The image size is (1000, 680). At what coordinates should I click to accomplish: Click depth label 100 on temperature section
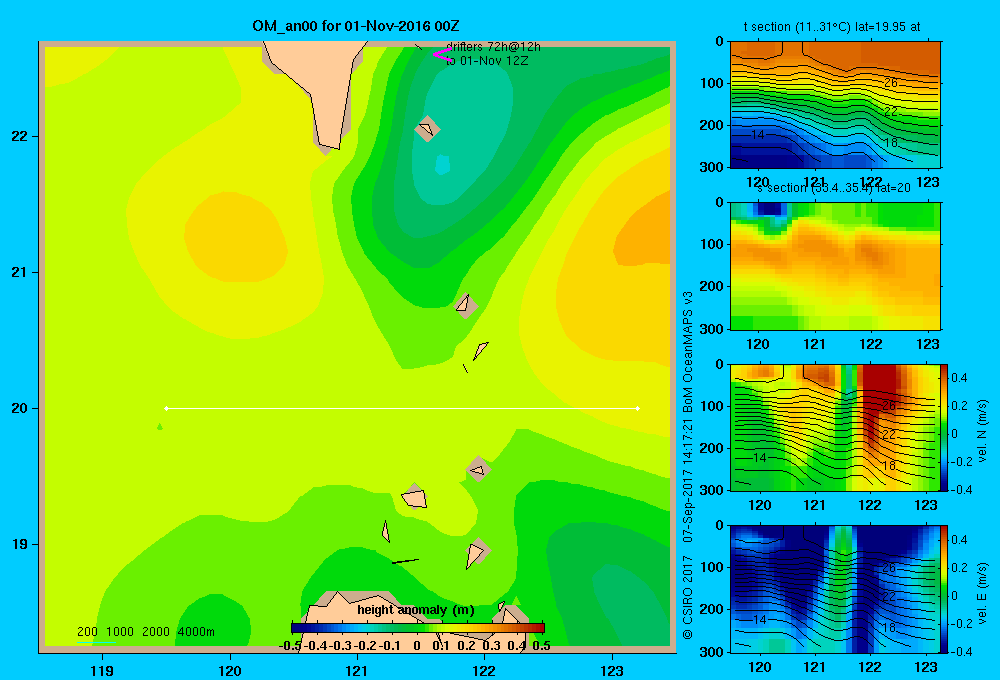pyautogui.click(x=712, y=83)
